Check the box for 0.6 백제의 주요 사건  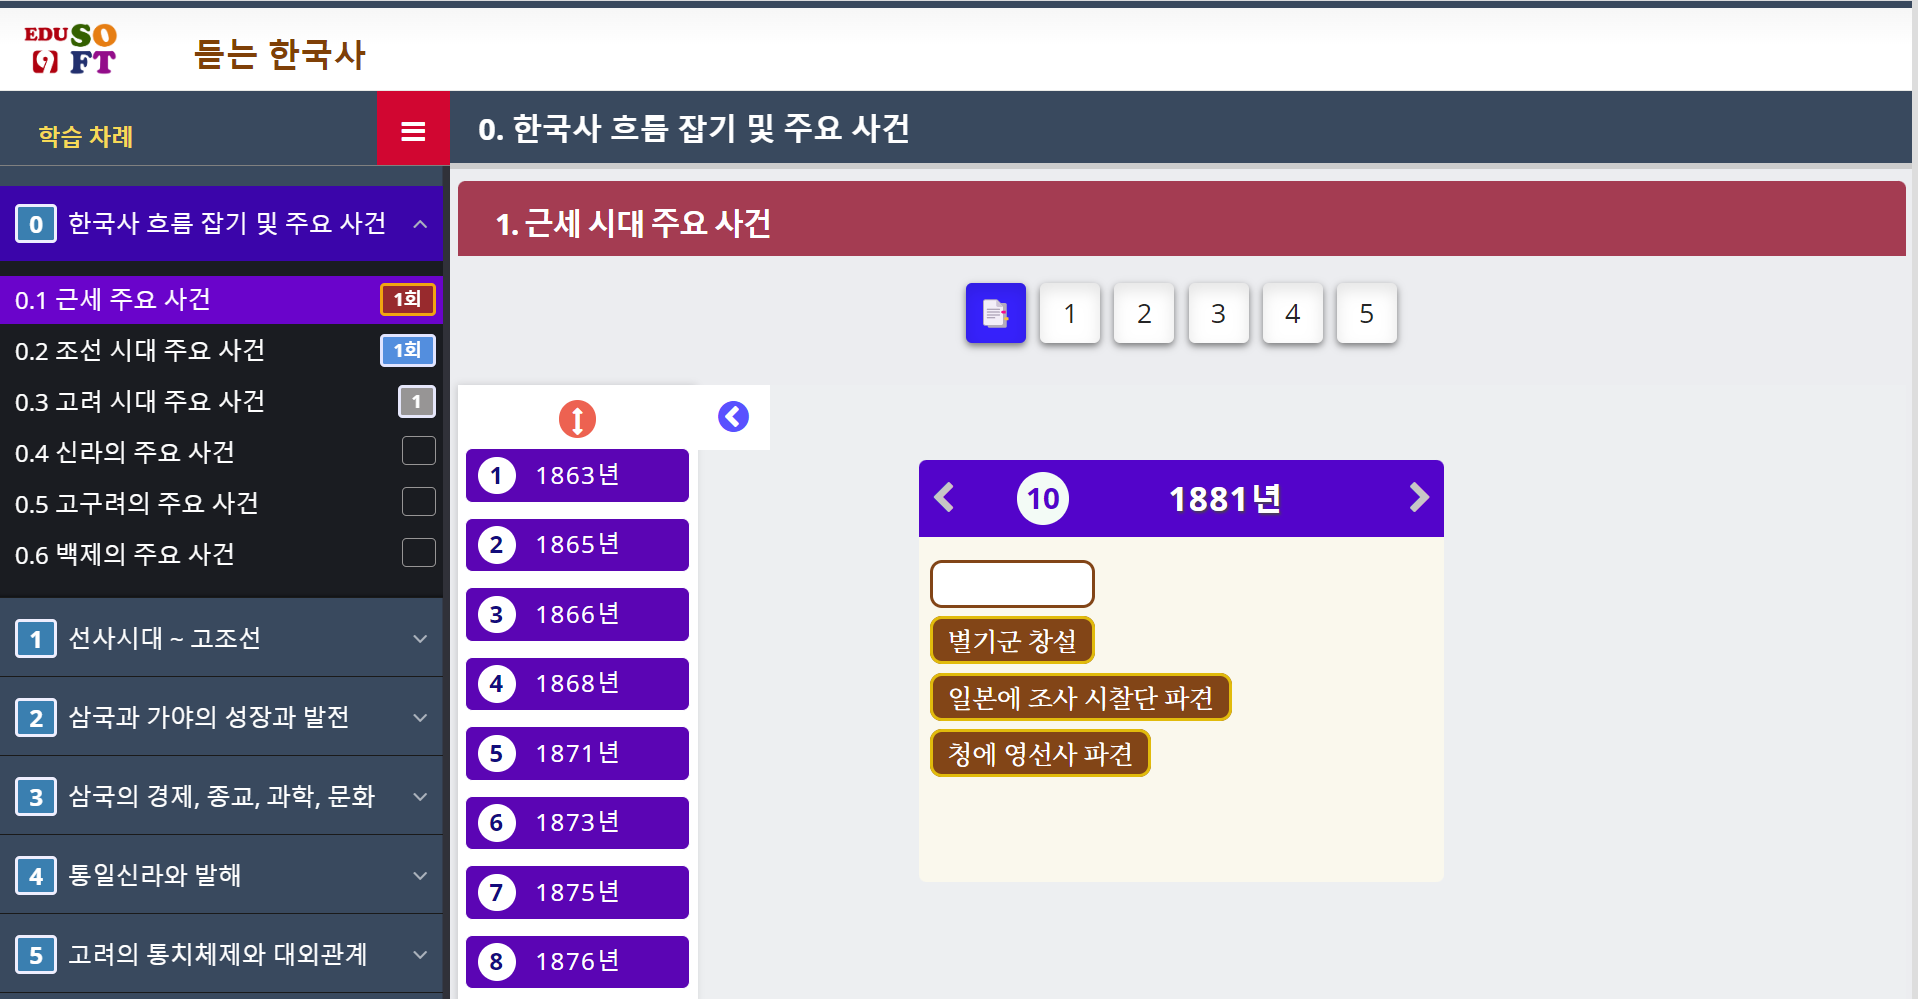pyautogui.click(x=418, y=553)
